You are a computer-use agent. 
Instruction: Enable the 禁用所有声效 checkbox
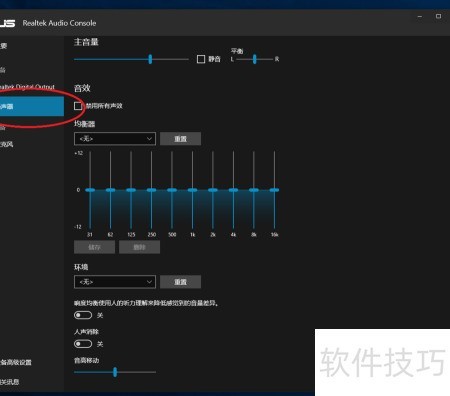pyautogui.click(x=78, y=106)
